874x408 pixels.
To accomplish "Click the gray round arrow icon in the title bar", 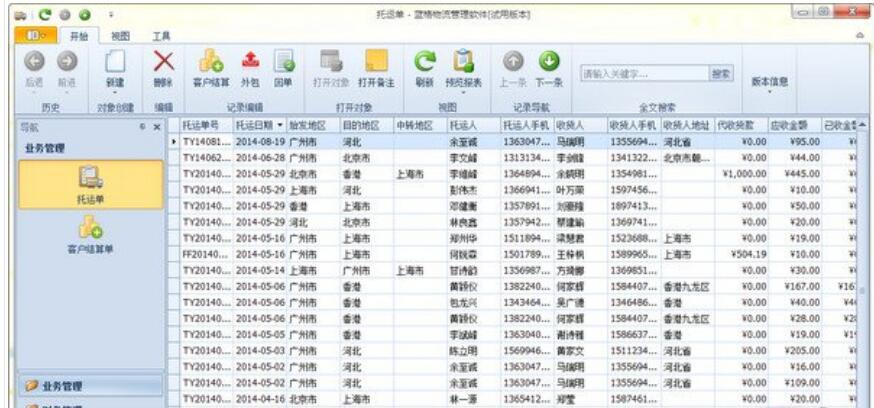I will (x=65, y=14).
